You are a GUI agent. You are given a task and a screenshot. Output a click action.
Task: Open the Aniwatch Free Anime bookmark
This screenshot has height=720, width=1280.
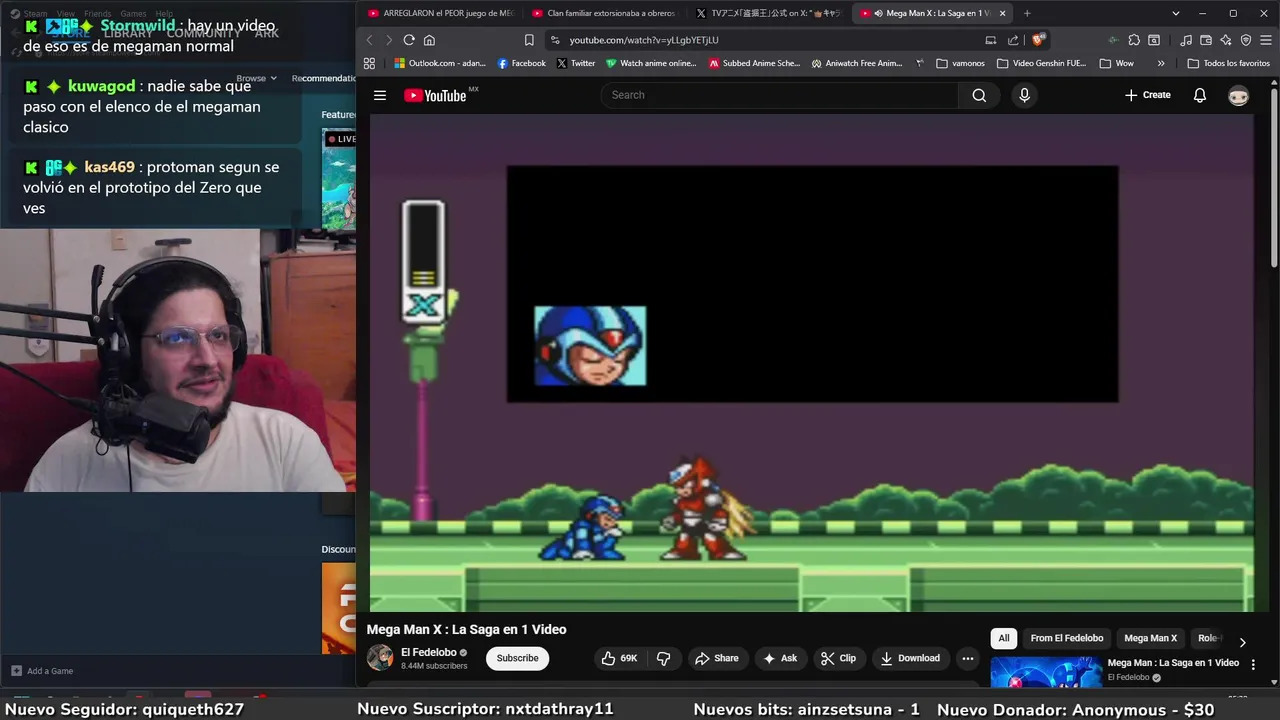coord(857,63)
